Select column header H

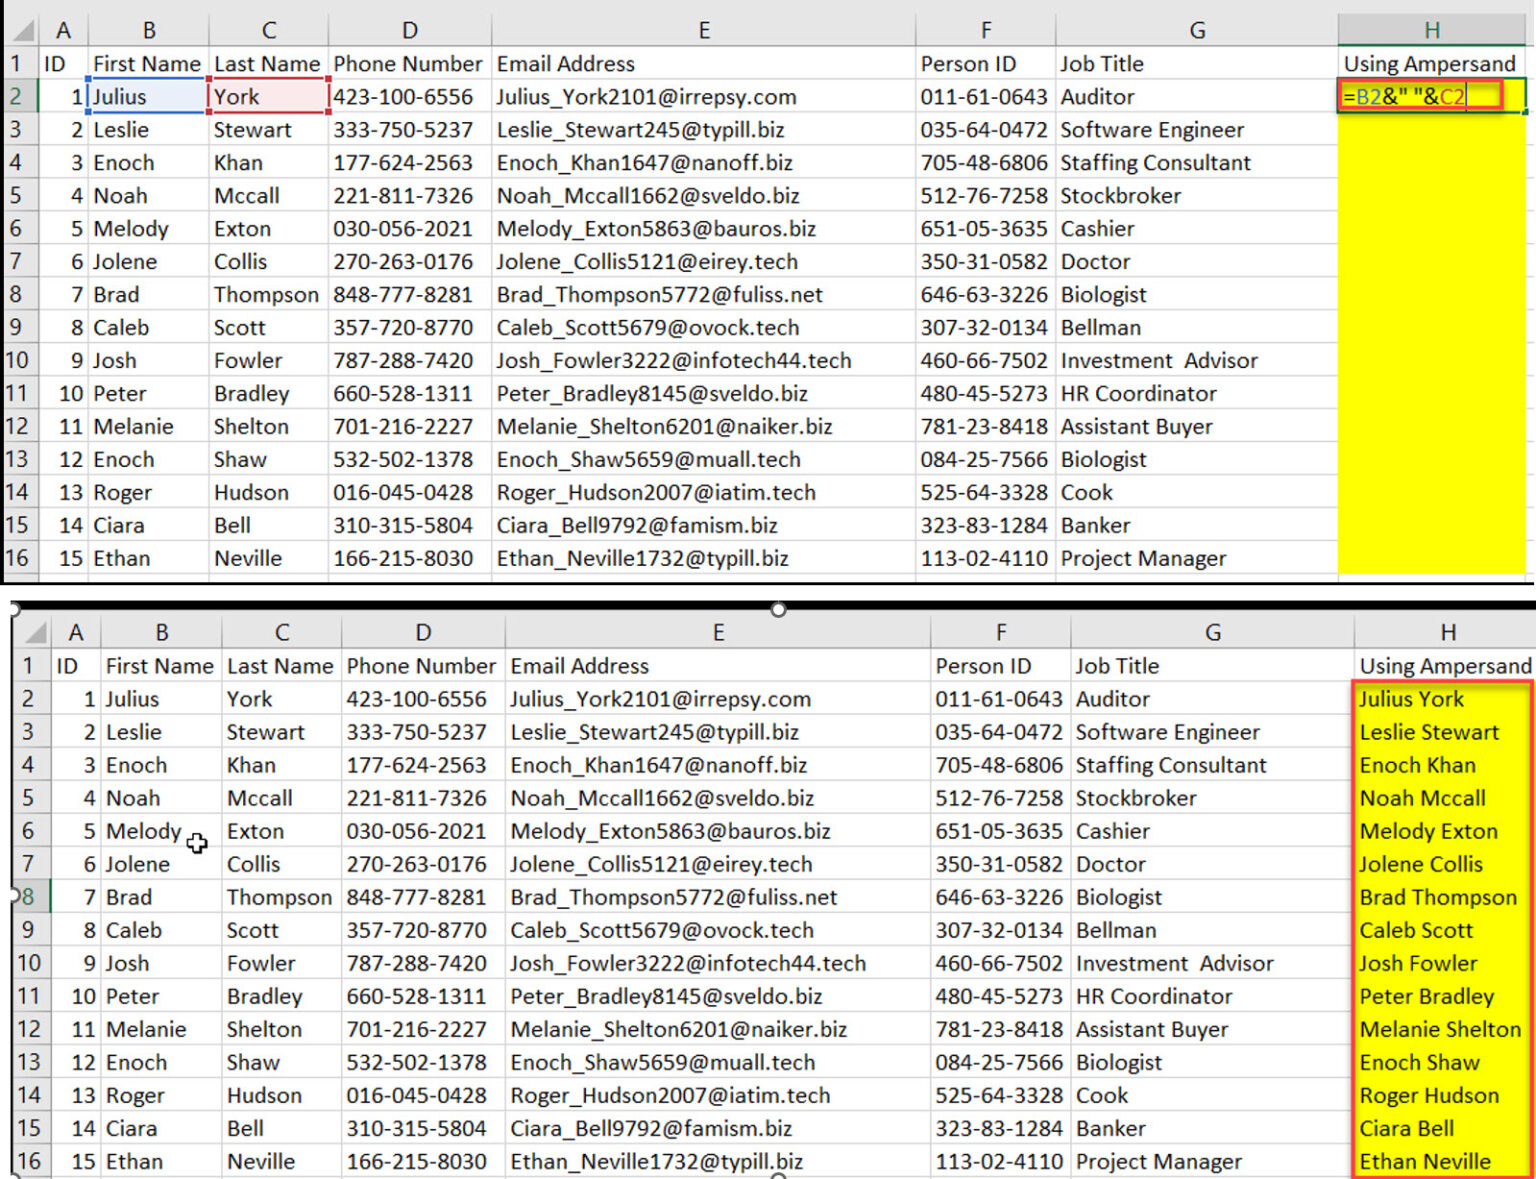(1430, 29)
